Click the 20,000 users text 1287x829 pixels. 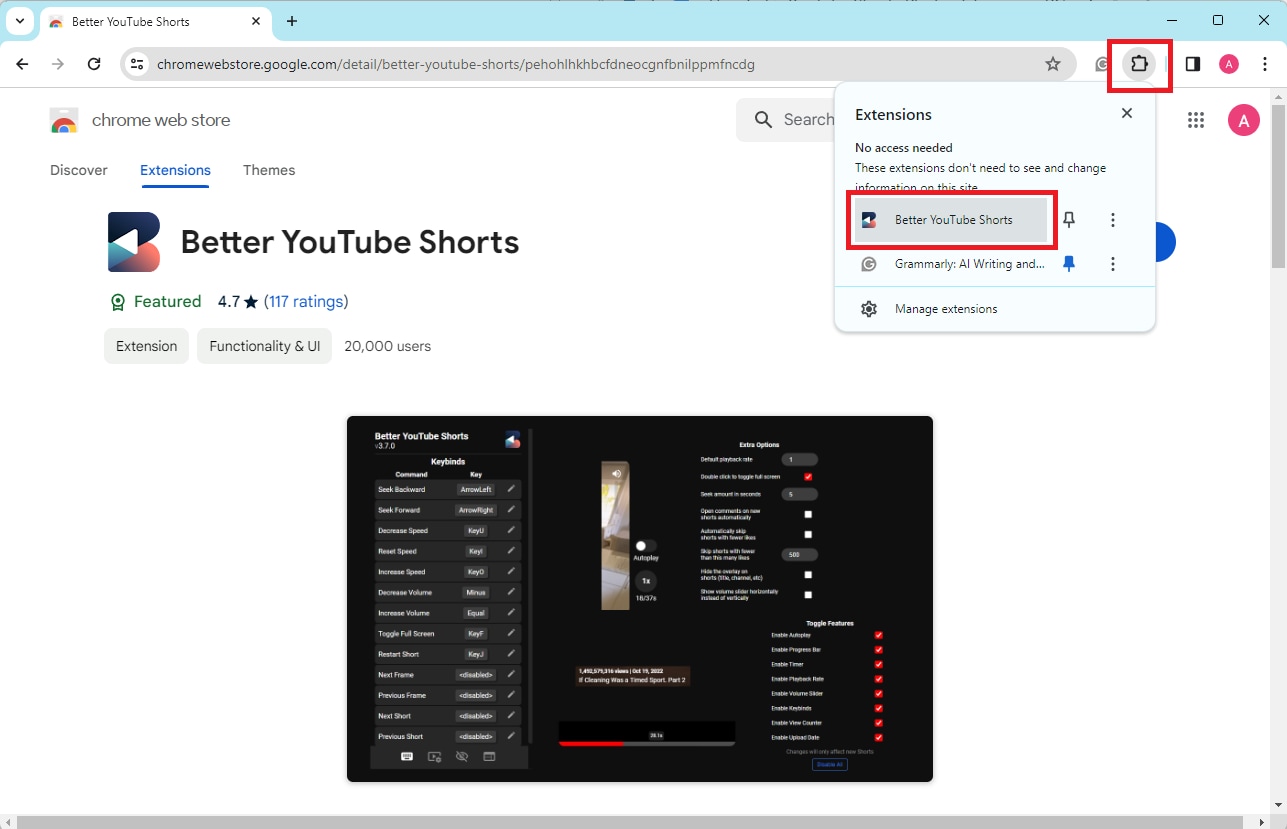387,346
